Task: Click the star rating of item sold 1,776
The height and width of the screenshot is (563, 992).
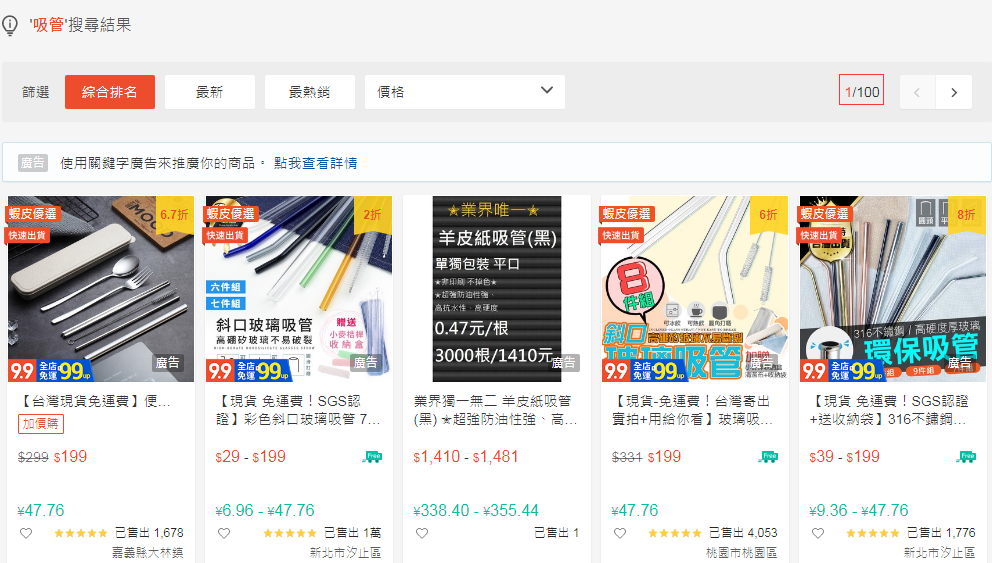Action: pos(873,533)
